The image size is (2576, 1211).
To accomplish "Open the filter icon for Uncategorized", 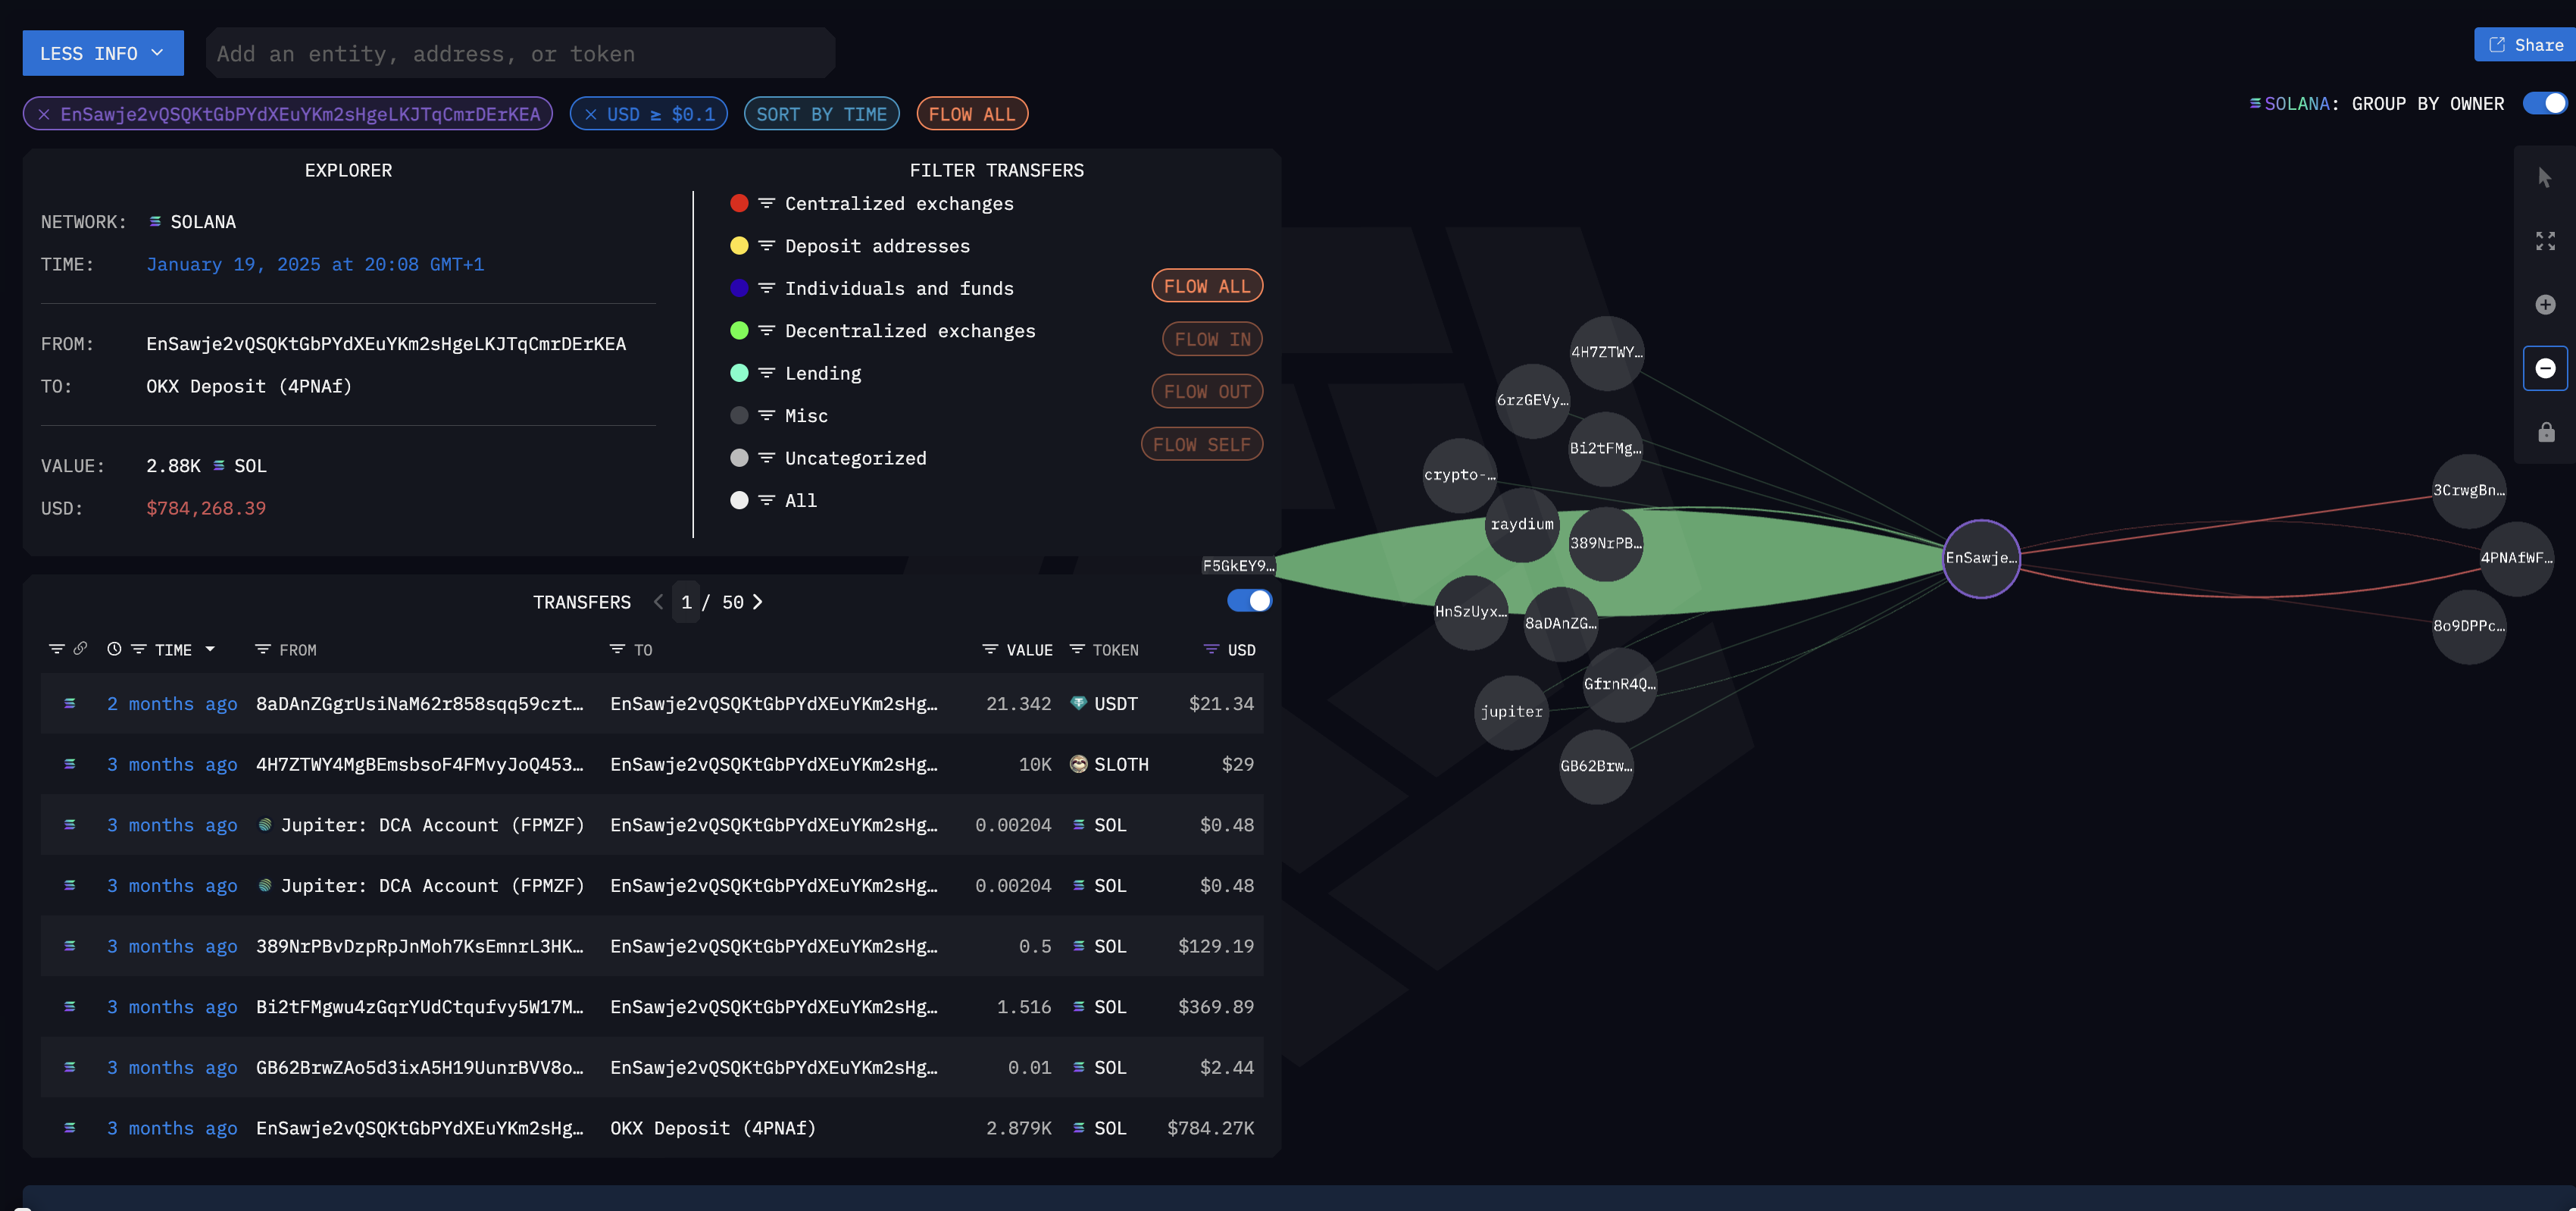I will (x=766, y=458).
